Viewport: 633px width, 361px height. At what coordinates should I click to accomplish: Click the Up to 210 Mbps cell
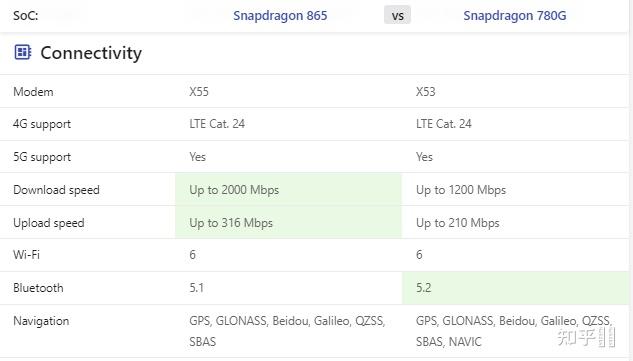[x=516, y=222]
